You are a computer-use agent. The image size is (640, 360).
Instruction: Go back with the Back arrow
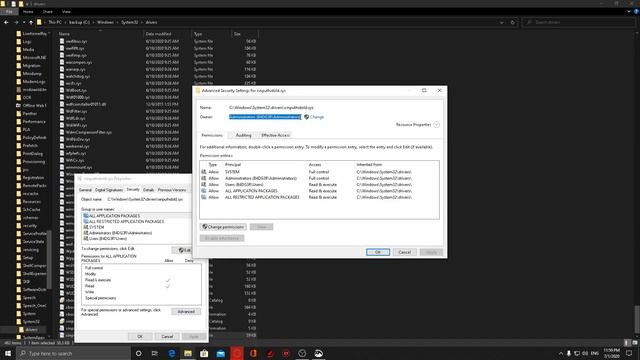pyautogui.click(x=6, y=22)
